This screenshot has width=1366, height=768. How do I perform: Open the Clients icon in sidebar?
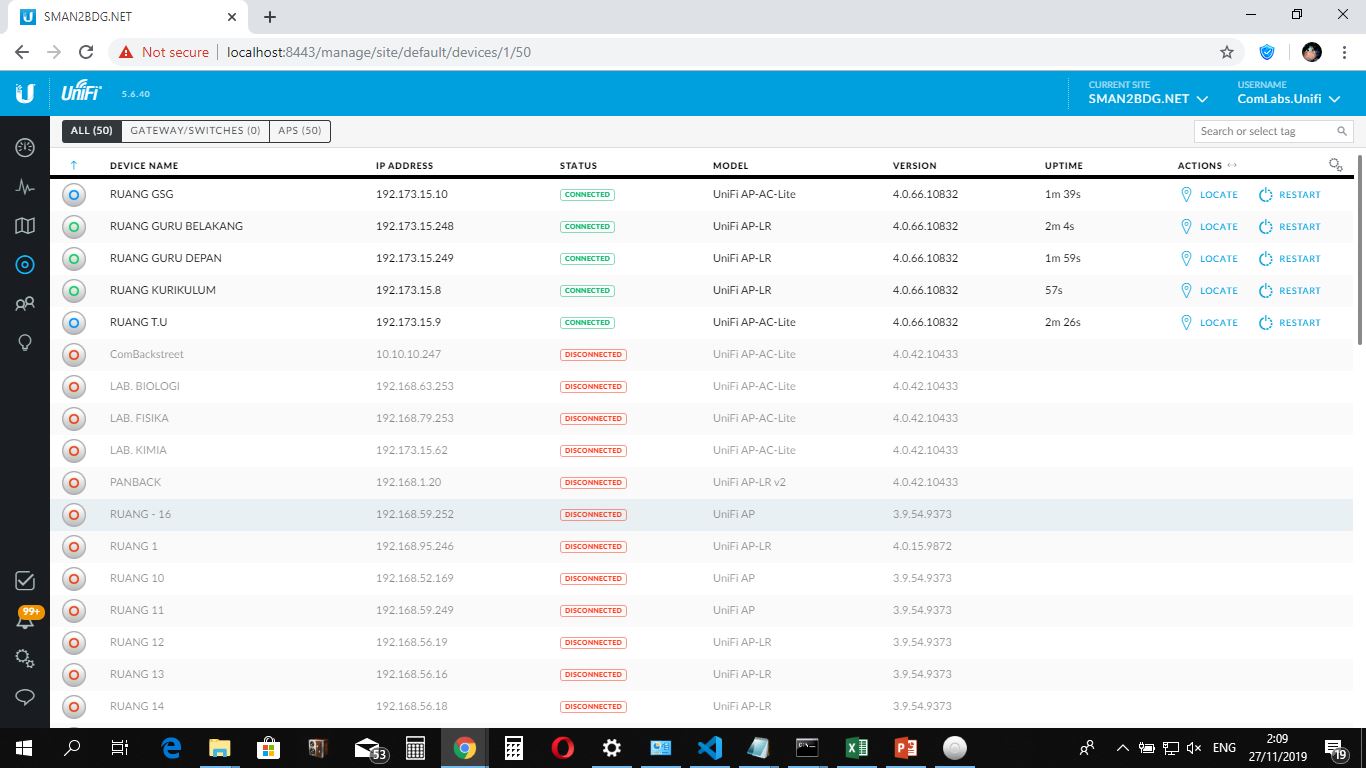point(25,304)
